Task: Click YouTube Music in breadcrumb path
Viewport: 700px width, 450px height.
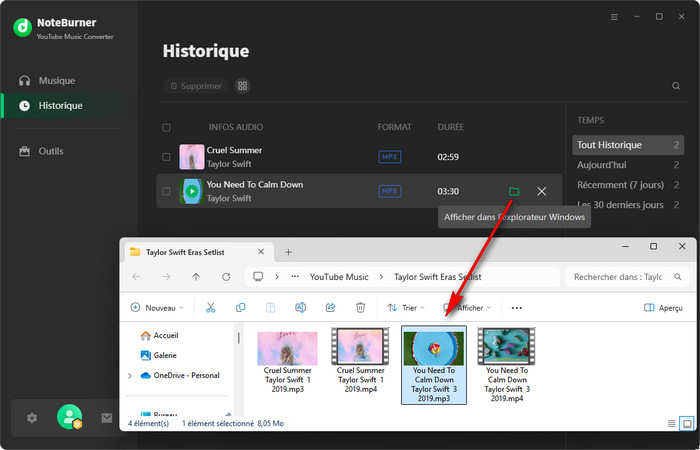Action: point(339,277)
